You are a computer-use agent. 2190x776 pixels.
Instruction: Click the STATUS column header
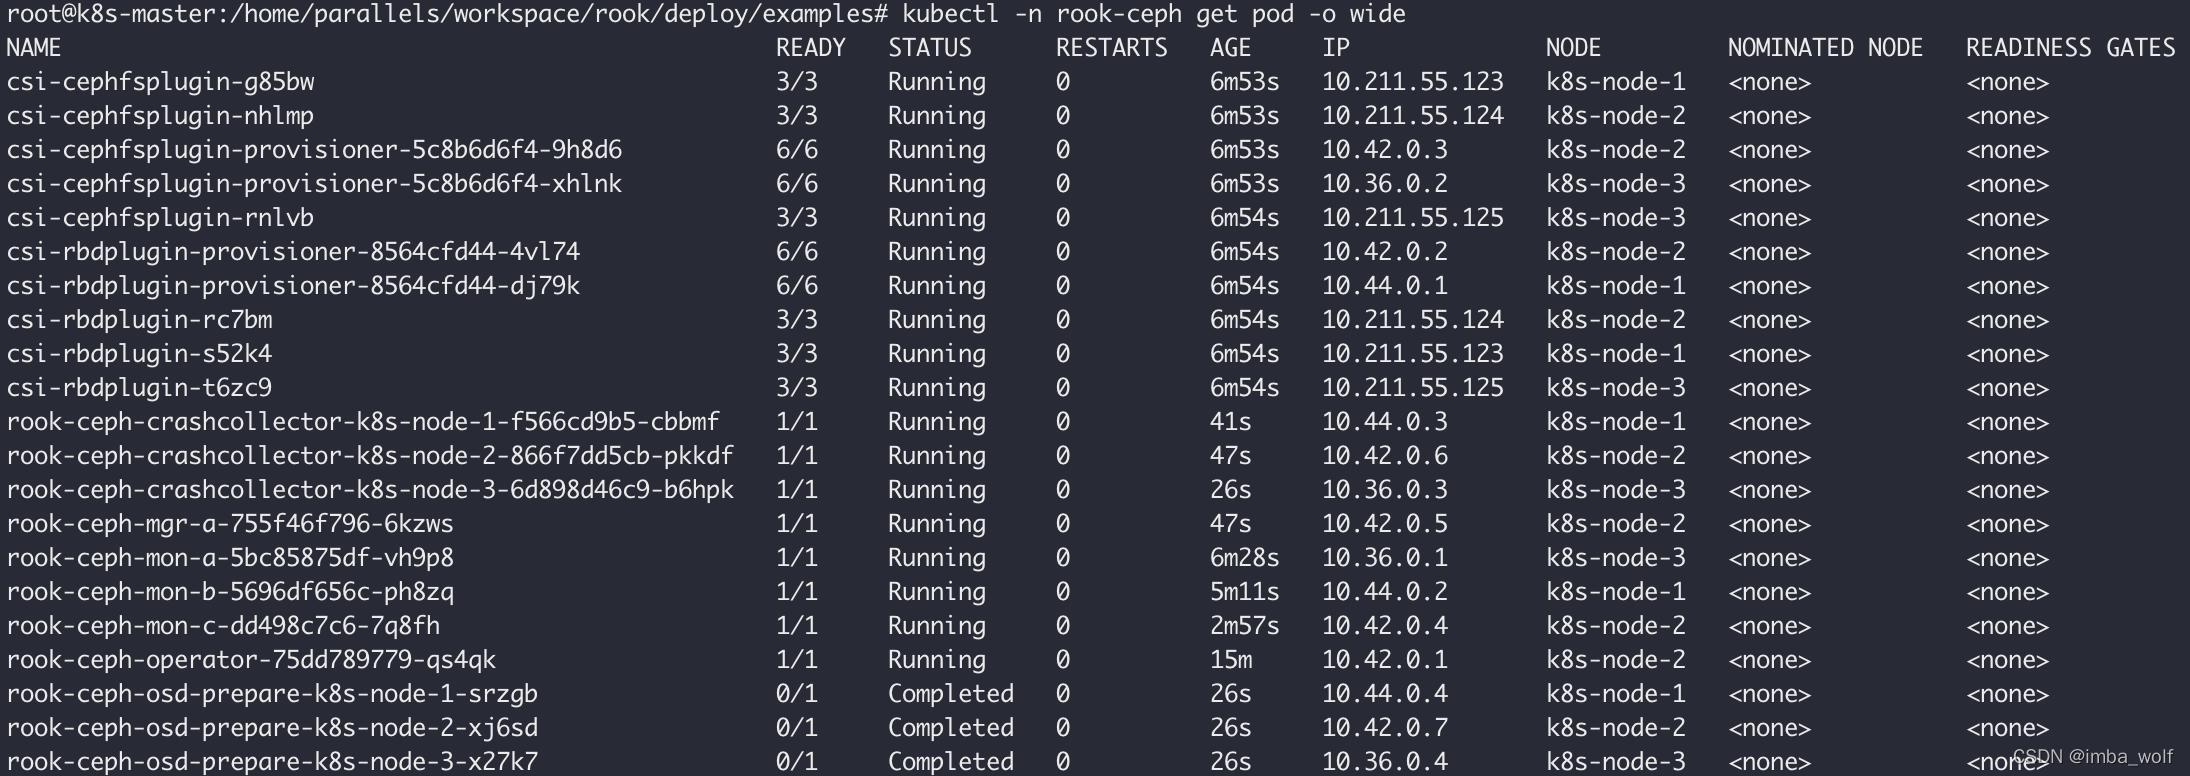coord(929,48)
